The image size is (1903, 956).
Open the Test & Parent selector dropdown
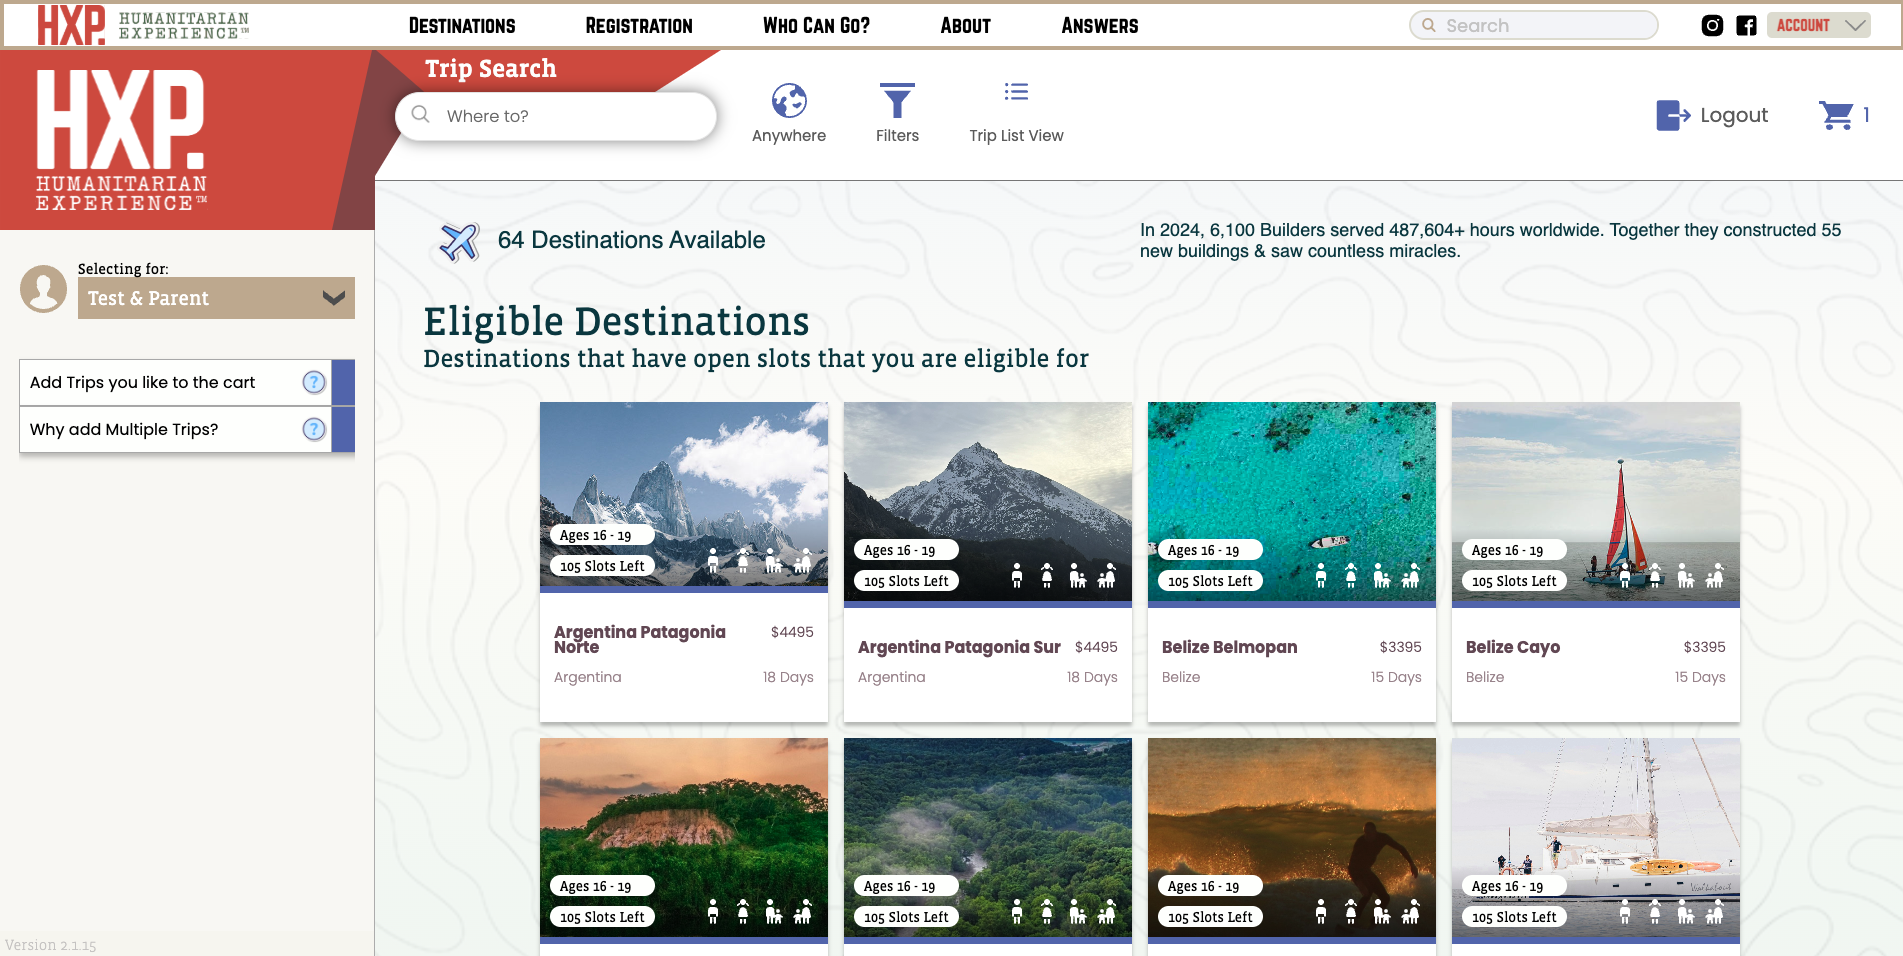pyautogui.click(x=216, y=298)
